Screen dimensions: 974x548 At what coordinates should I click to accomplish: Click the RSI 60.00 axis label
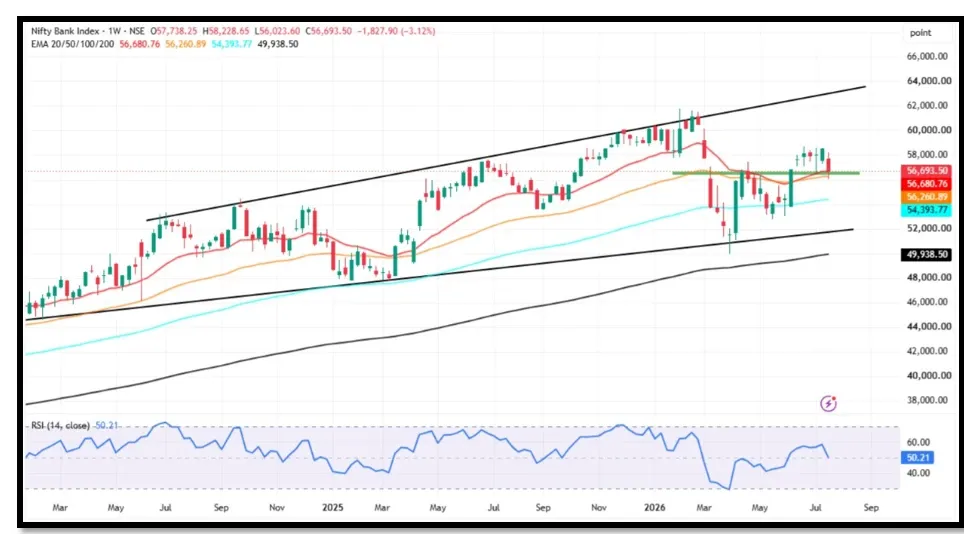coord(918,442)
